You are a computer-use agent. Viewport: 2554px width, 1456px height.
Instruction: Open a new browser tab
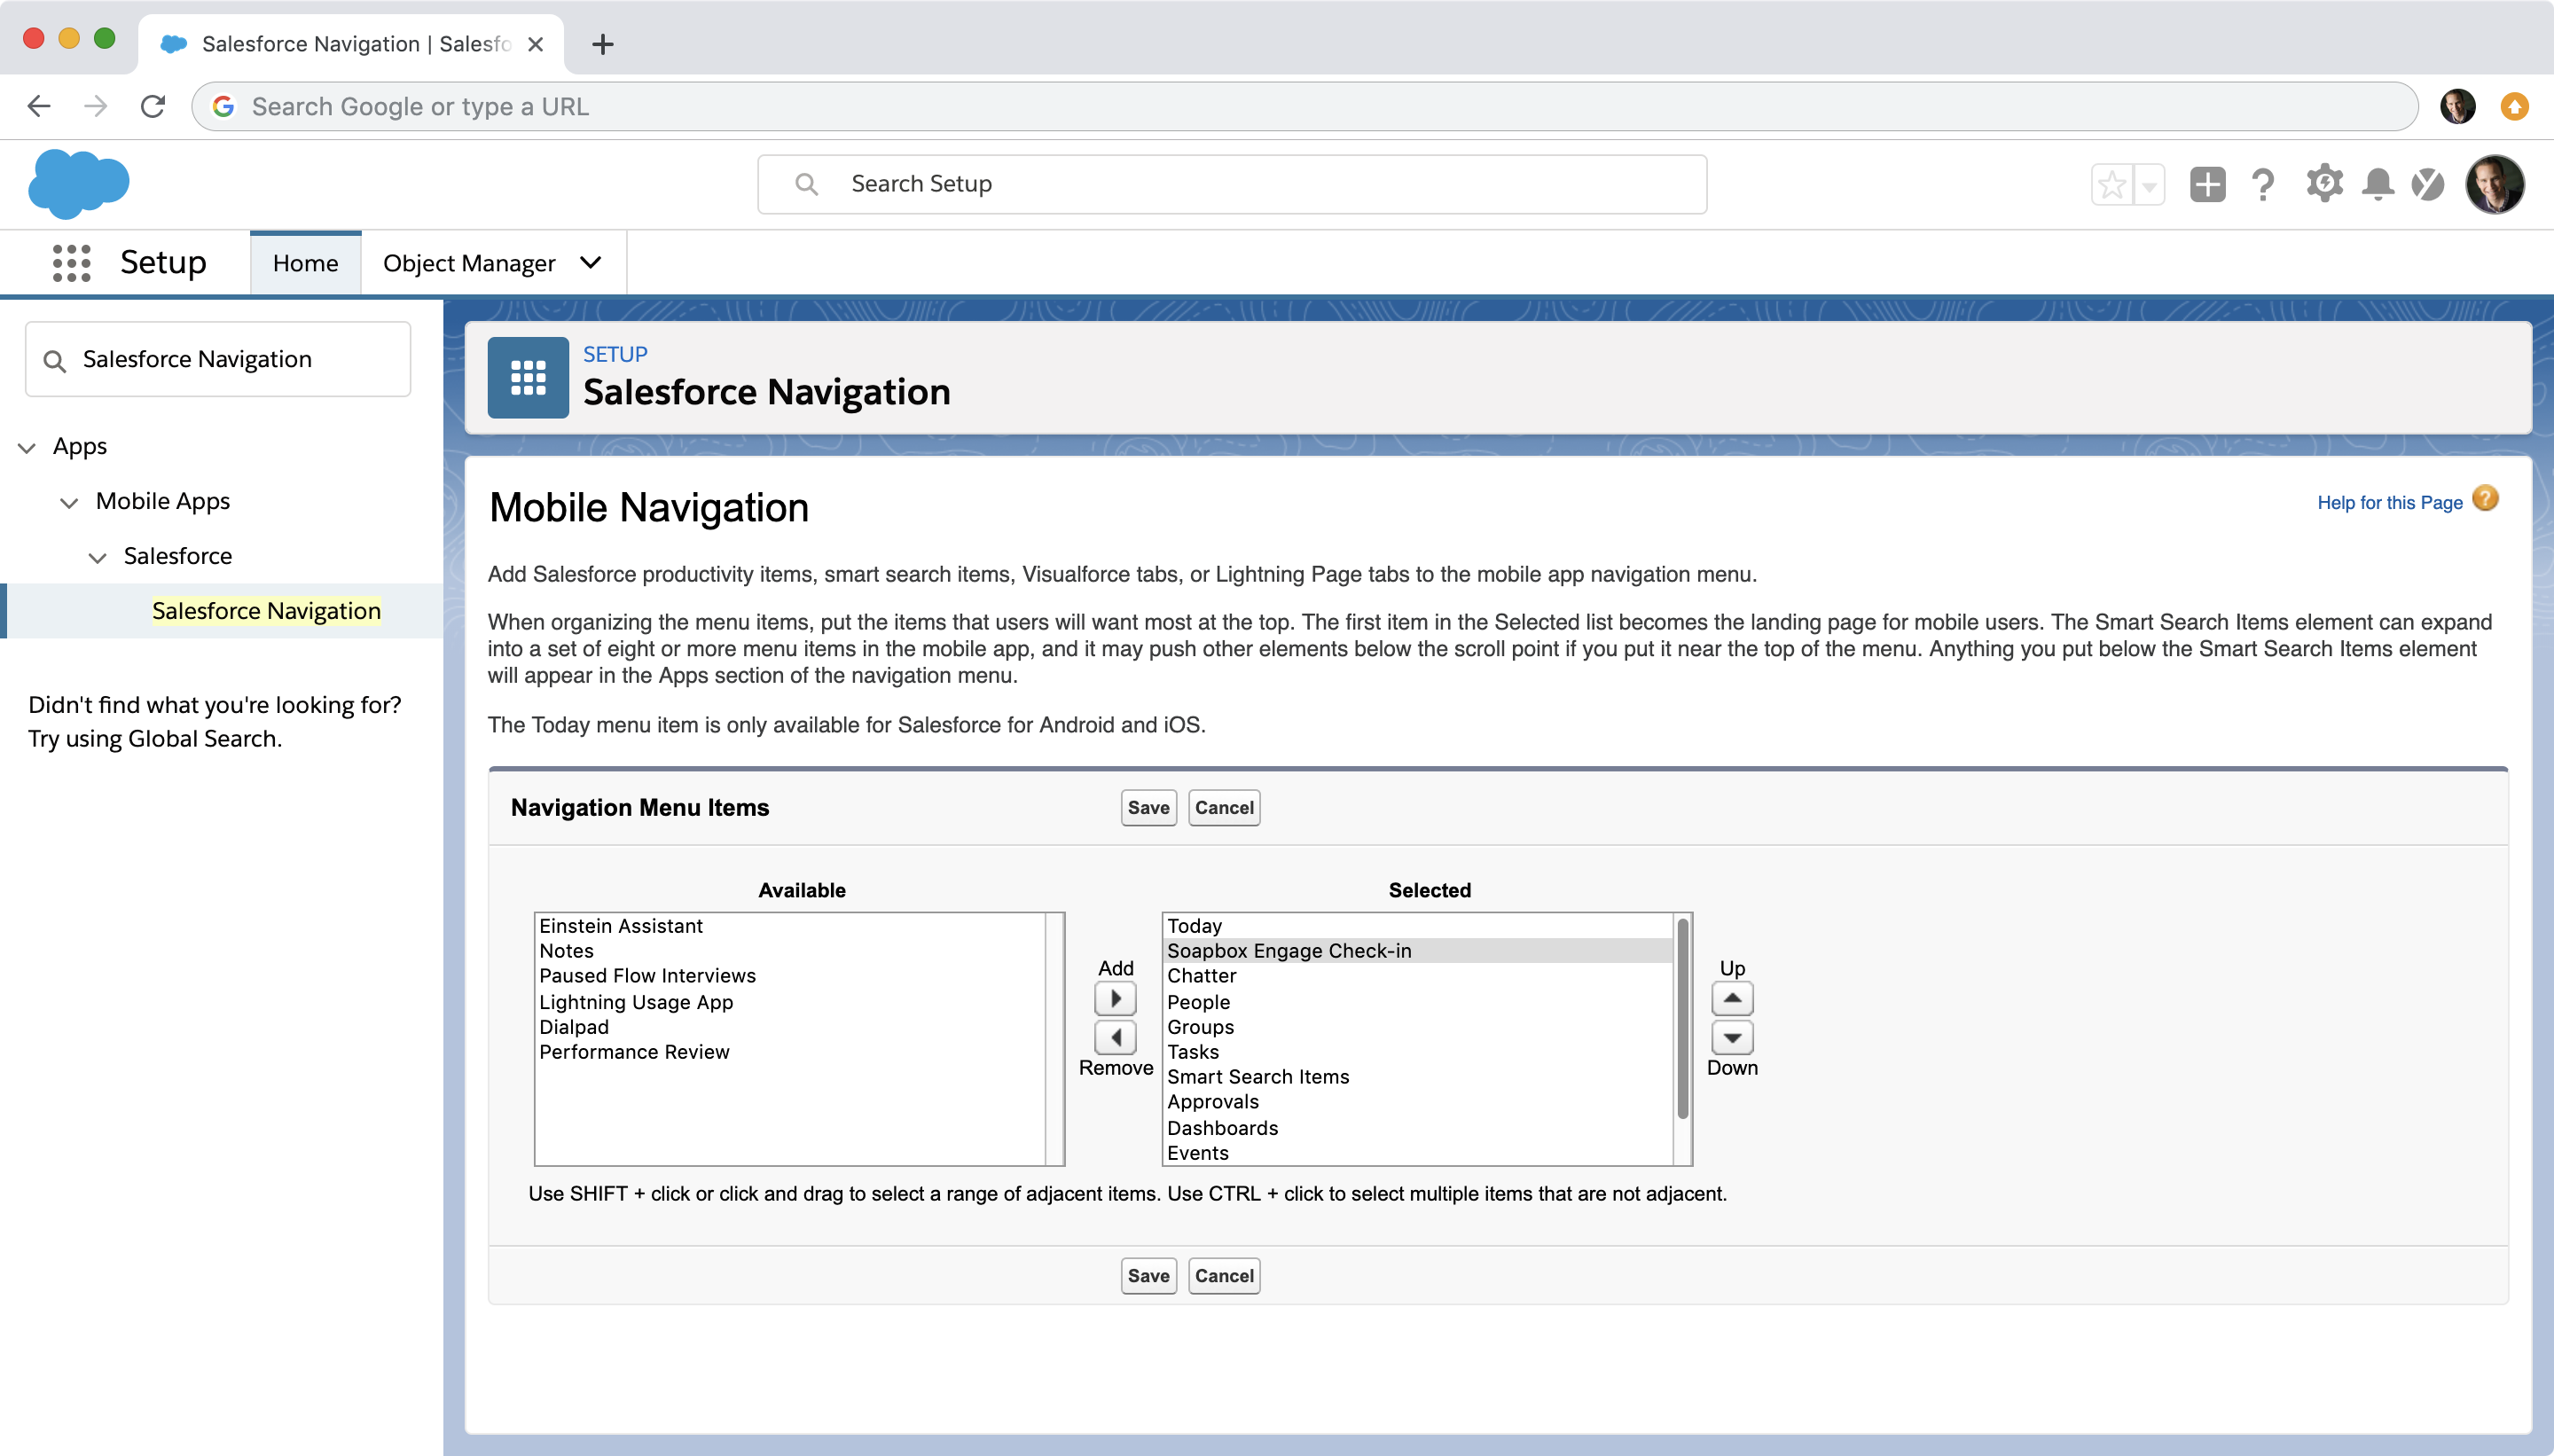[x=603, y=44]
